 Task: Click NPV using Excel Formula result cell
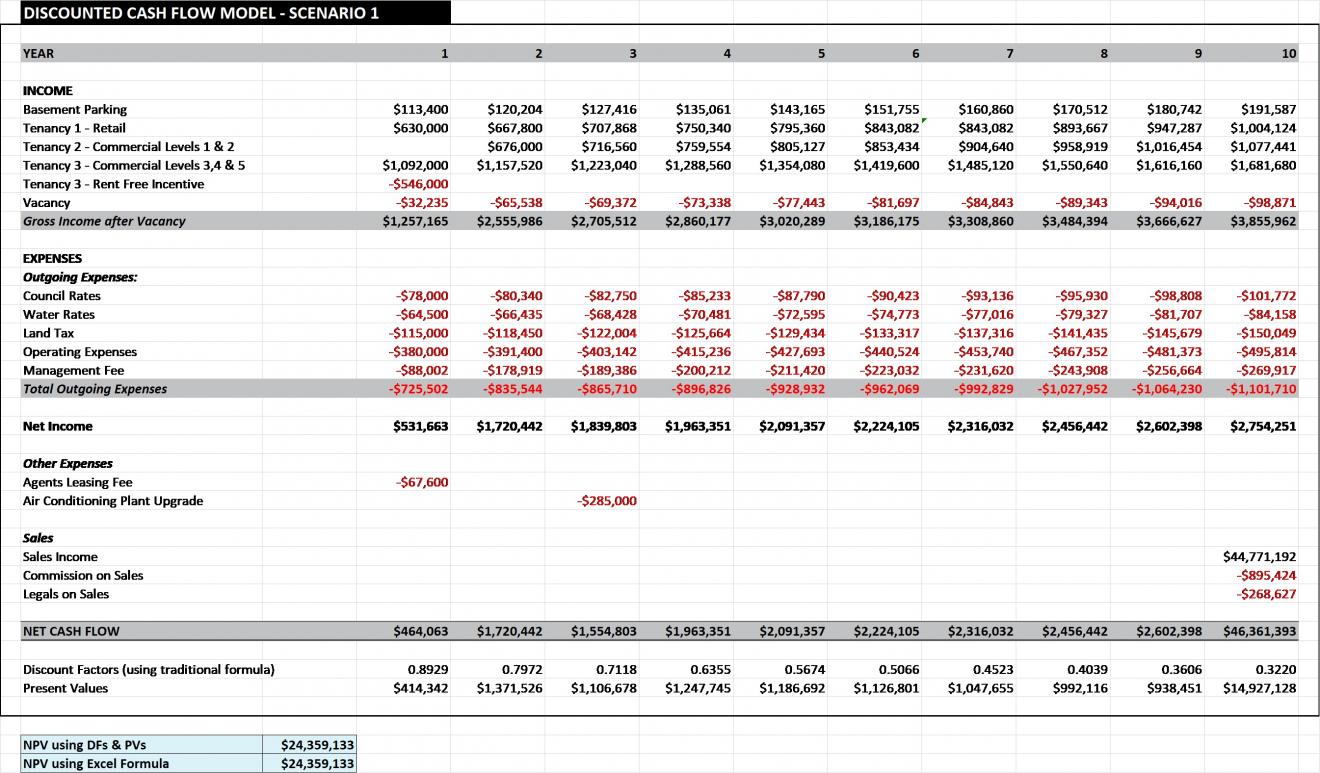tap(311, 763)
